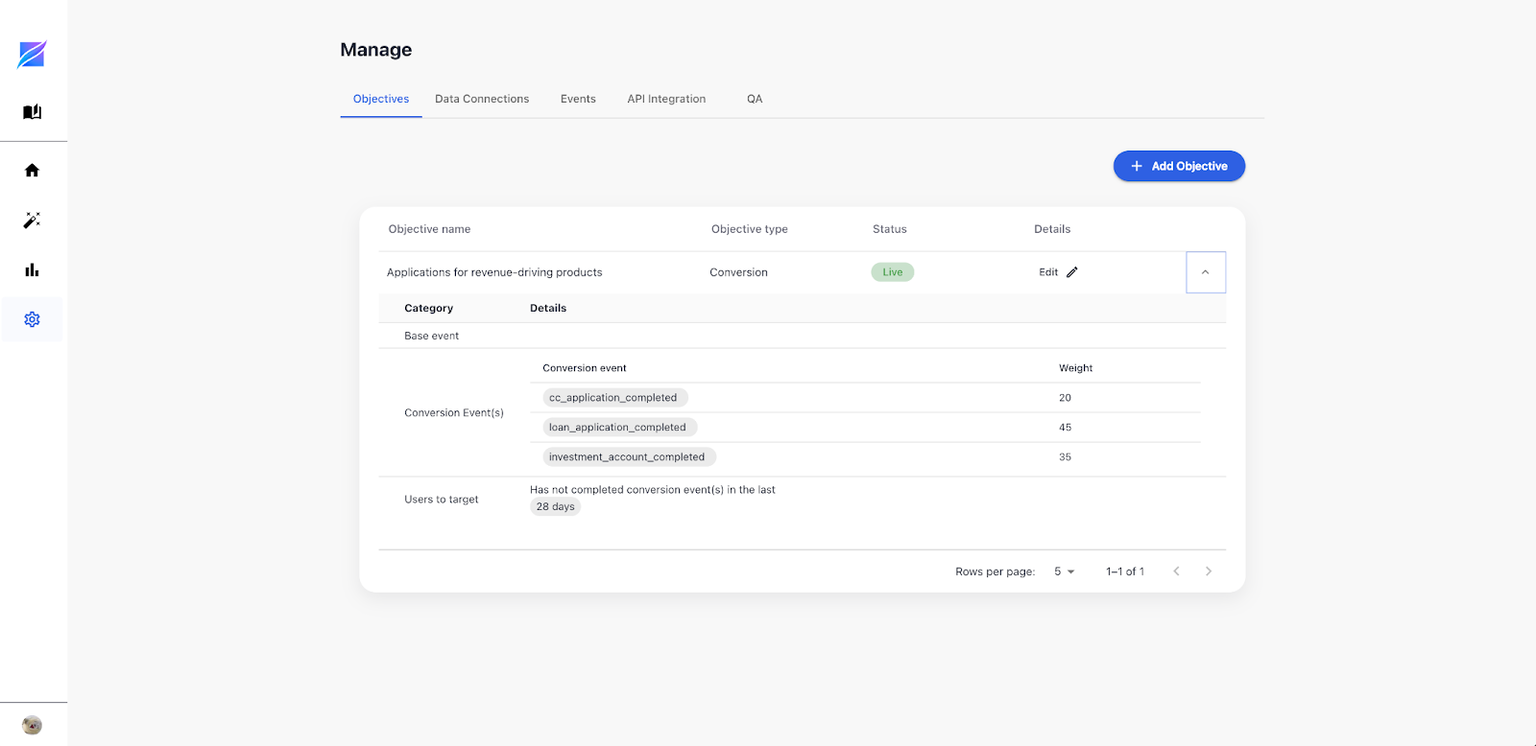
Task: Go to next page of results
Action: tap(1208, 571)
